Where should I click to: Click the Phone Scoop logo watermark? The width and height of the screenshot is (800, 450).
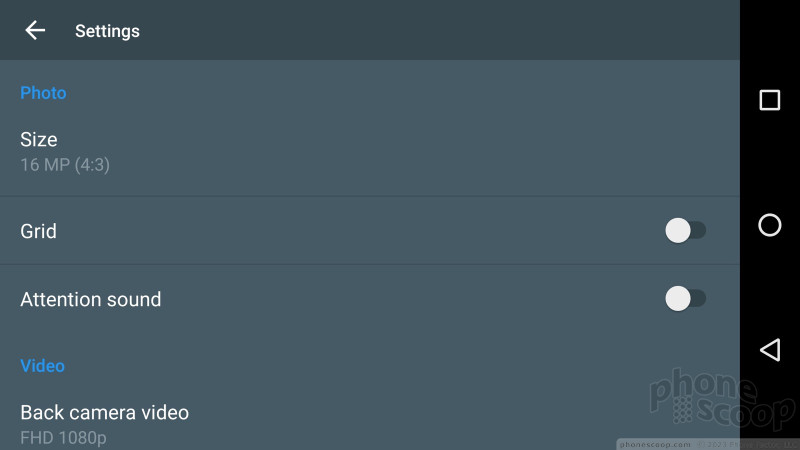click(720, 398)
